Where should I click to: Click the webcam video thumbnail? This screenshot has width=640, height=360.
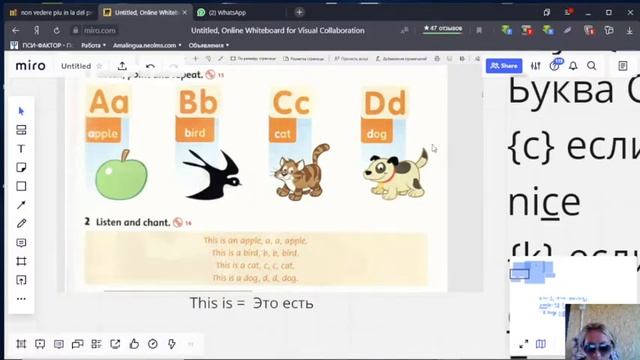tap(603, 331)
